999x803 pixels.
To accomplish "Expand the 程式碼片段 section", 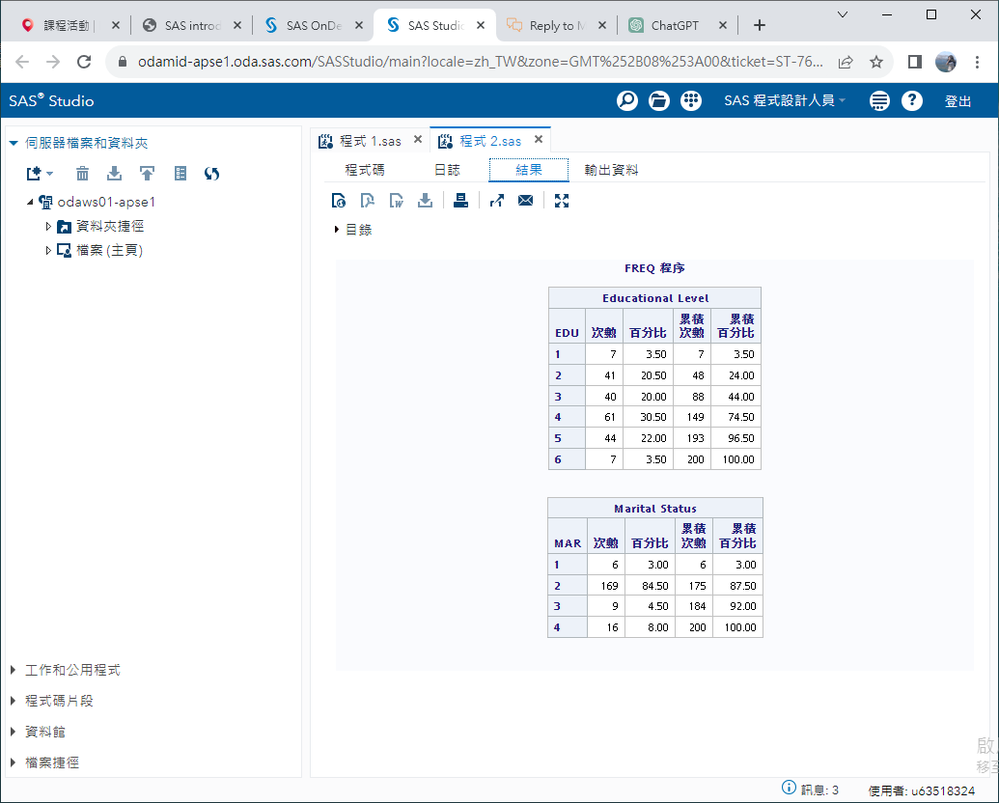I will click(13, 701).
